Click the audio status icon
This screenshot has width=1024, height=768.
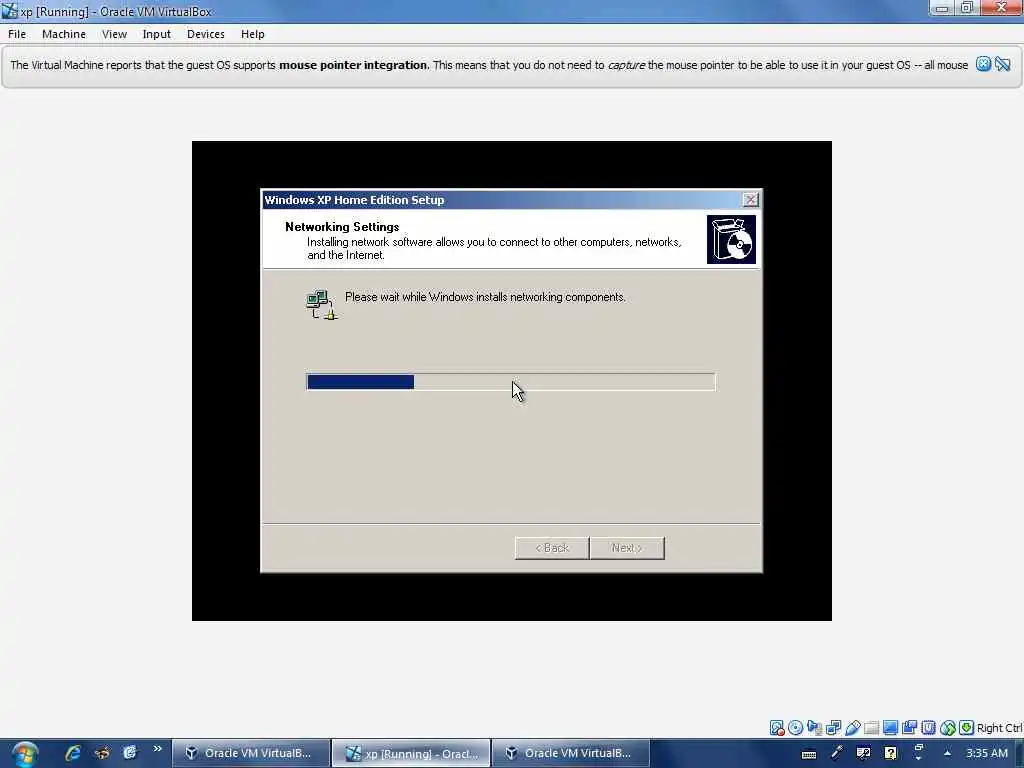coord(814,728)
